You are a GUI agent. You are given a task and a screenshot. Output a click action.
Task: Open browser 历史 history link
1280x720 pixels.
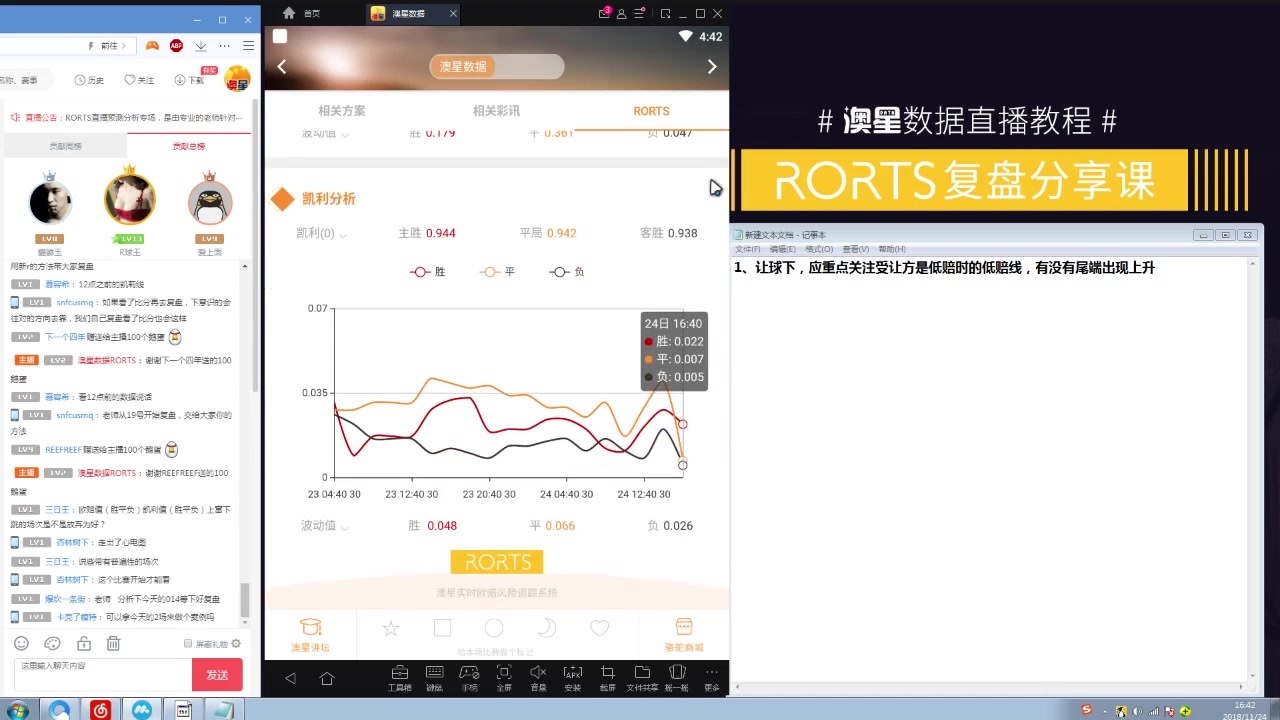[x=89, y=80]
